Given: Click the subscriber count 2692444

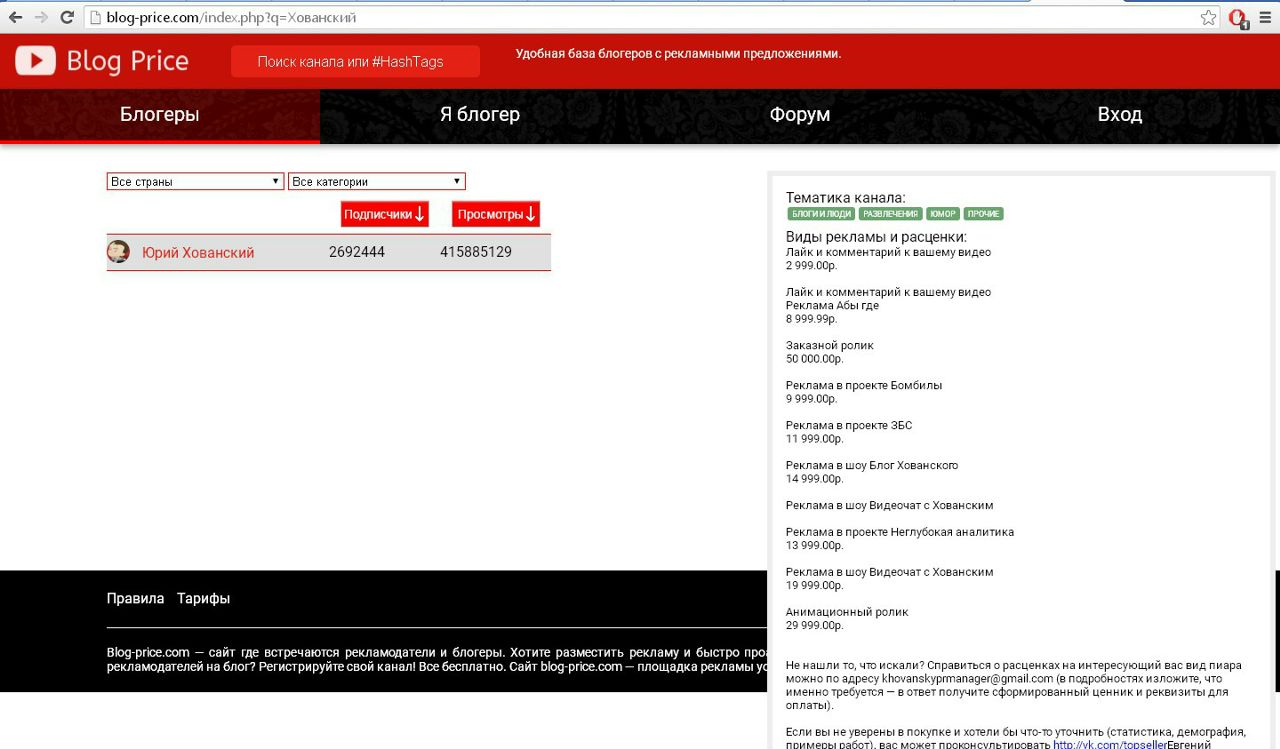Looking at the screenshot, I should (357, 252).
